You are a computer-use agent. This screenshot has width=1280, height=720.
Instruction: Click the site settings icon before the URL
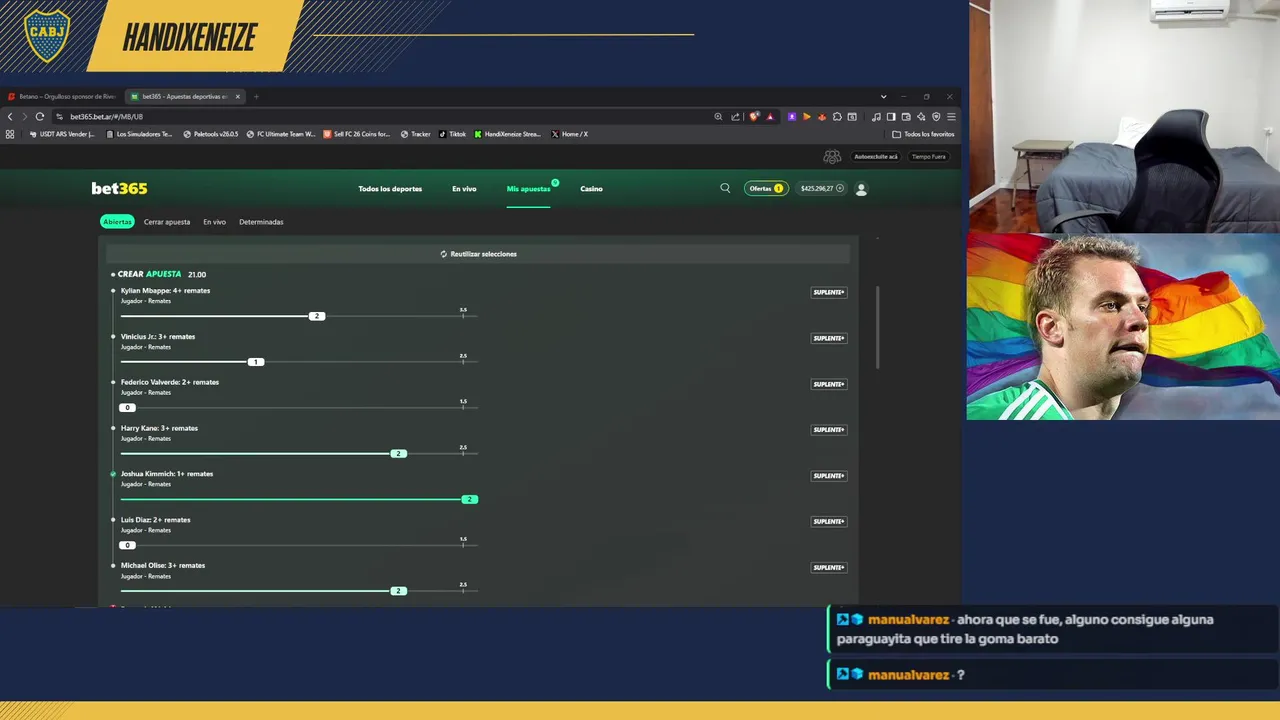click(x=60, y=116)
